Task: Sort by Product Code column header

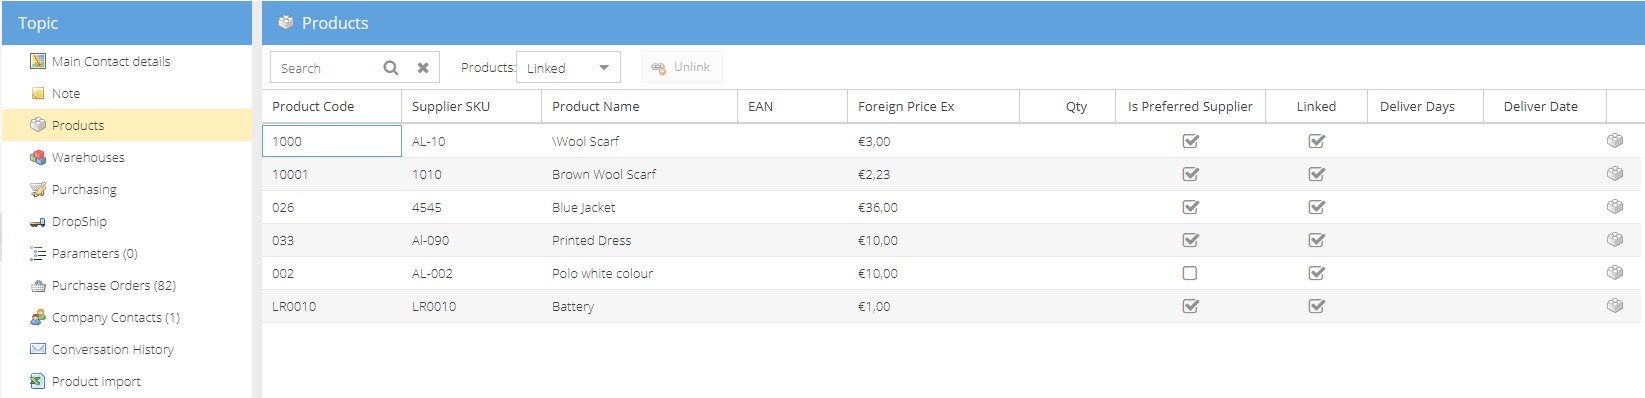Action: click(x=313, y=106)
